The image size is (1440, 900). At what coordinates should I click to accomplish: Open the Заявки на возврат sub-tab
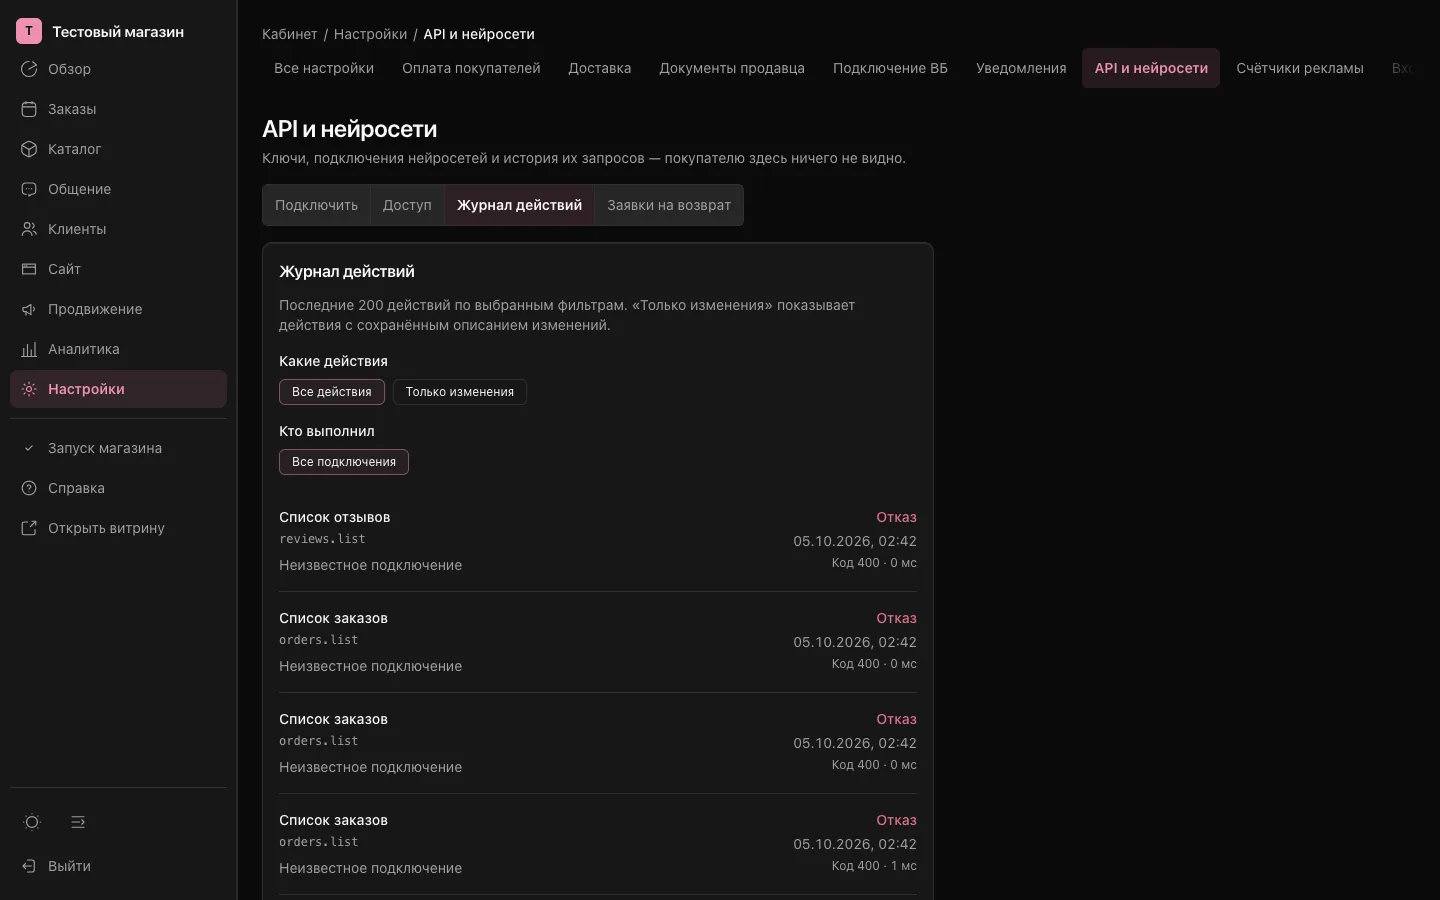point(669,205)
